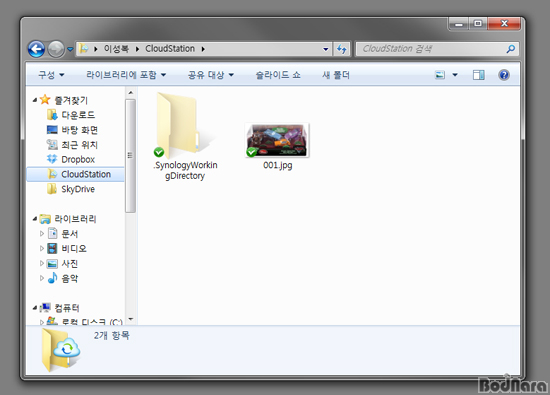
Task: Click the cloud sync folder icon in details pane
Action: pos(61,350)
